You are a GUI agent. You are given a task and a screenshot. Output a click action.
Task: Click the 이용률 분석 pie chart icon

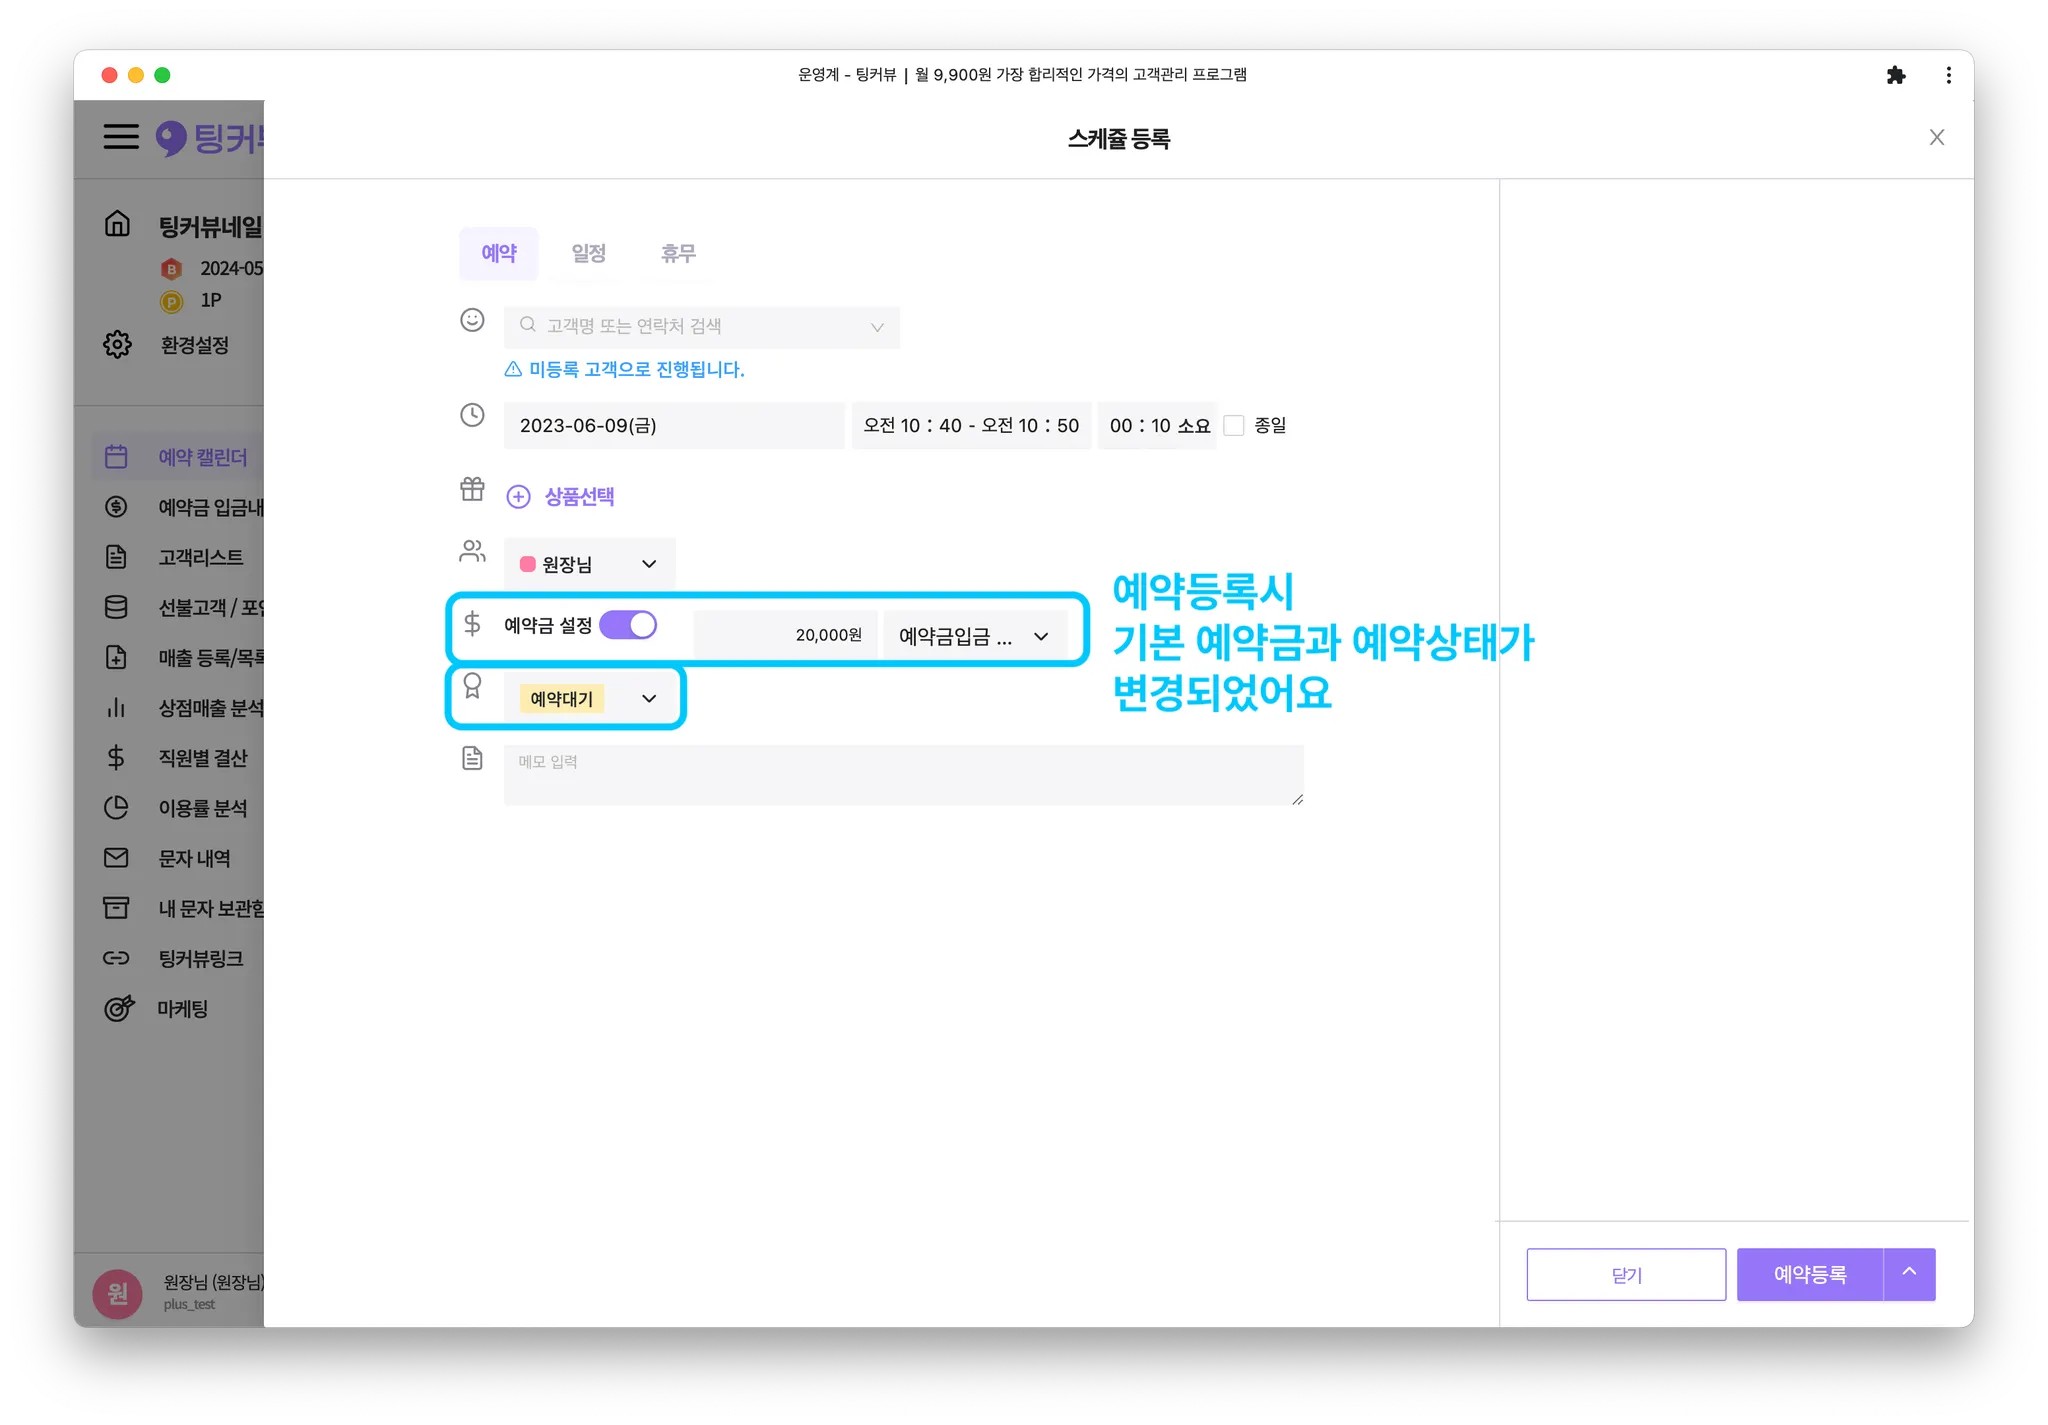pos(116,807)
